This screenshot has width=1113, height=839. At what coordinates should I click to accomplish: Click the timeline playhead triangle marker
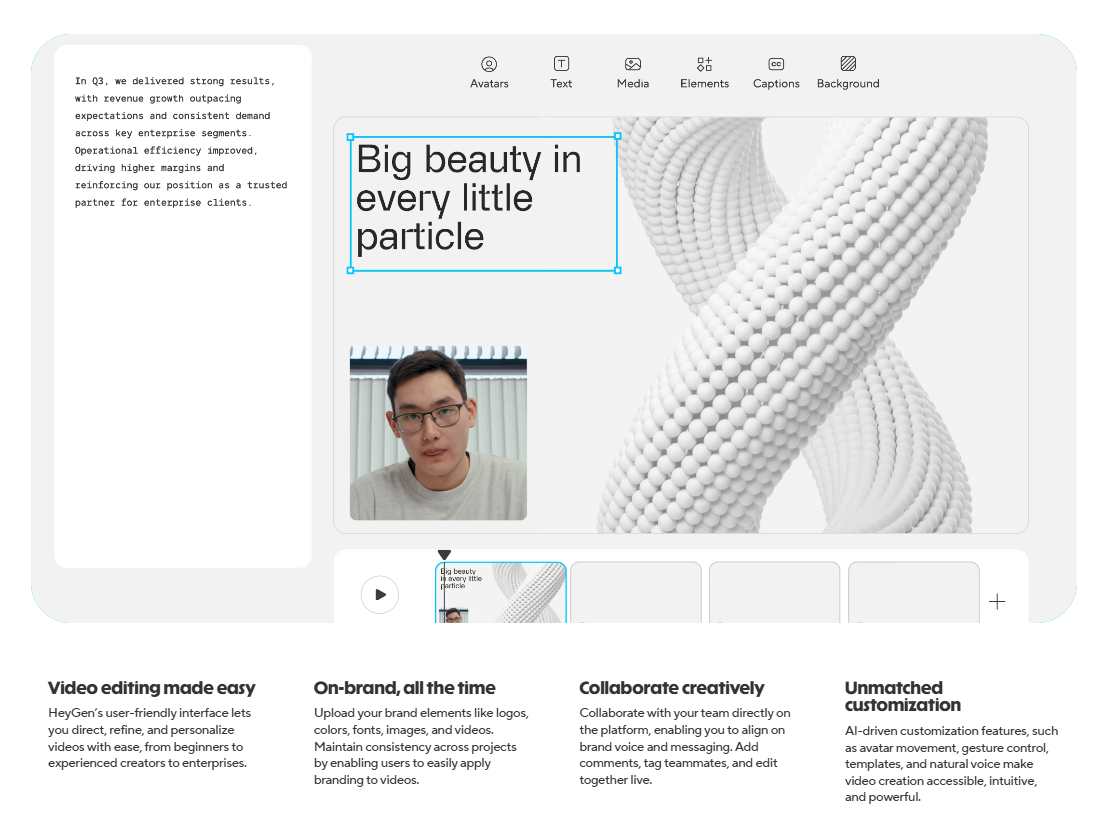(x=445, y=555)
